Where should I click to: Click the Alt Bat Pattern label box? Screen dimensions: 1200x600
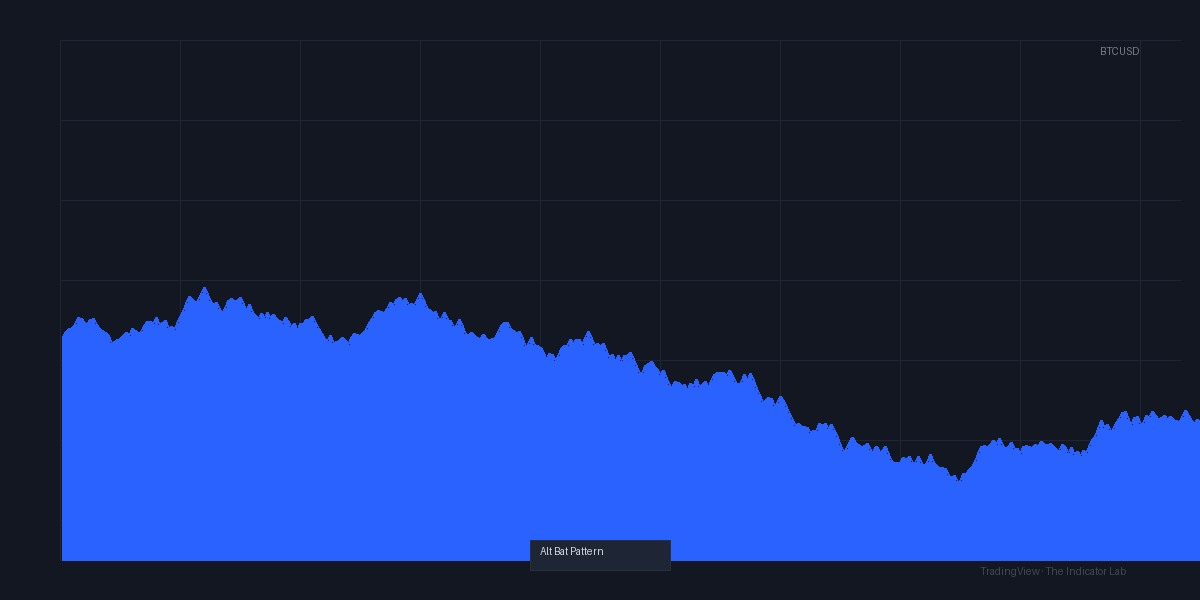pyautogui.click(x=600, y=555)
